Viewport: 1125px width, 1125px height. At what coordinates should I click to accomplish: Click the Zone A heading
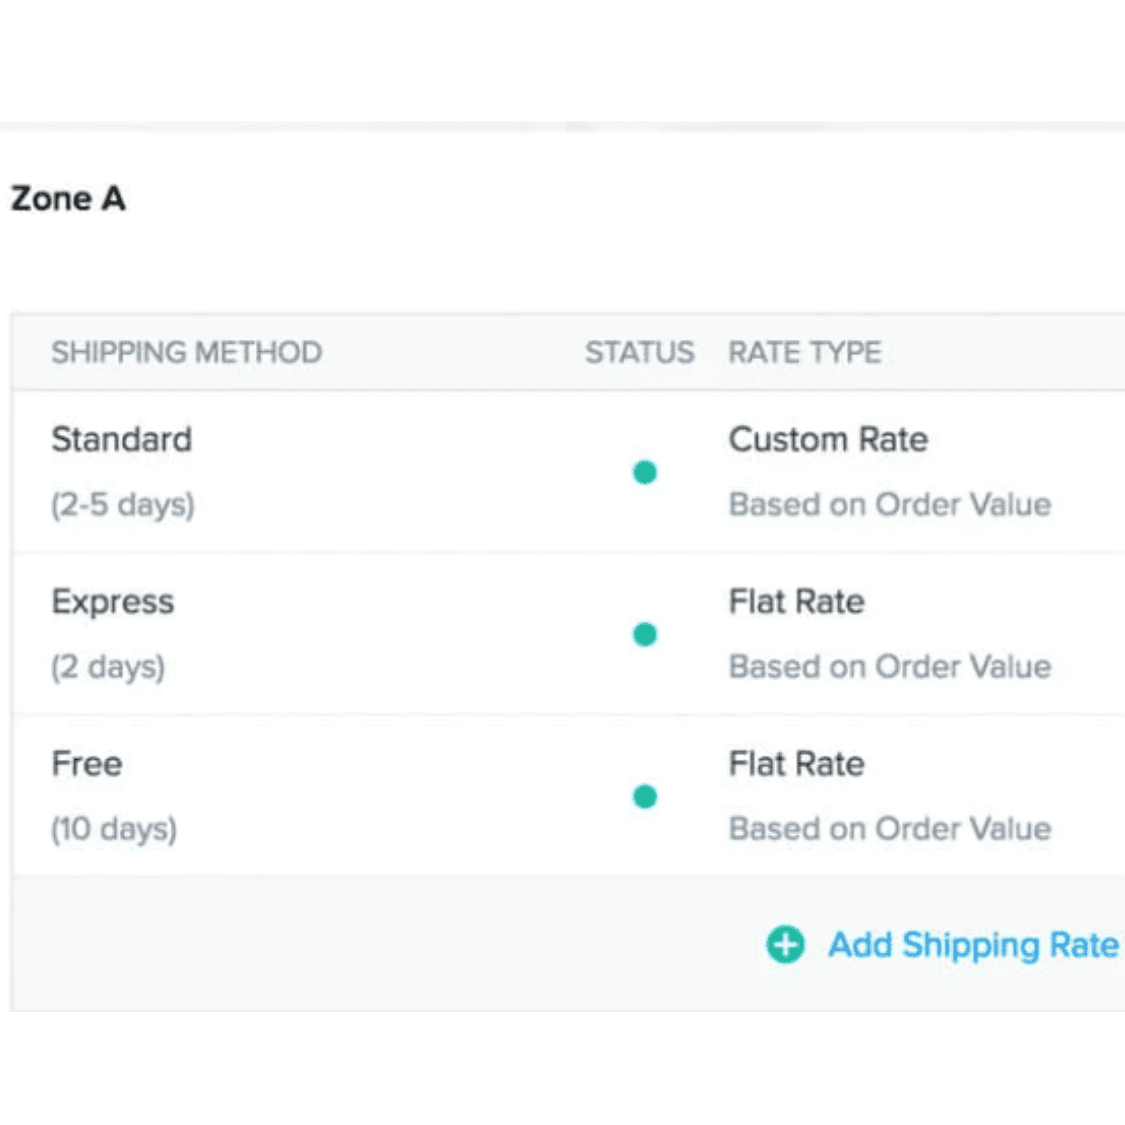point(68,199)
